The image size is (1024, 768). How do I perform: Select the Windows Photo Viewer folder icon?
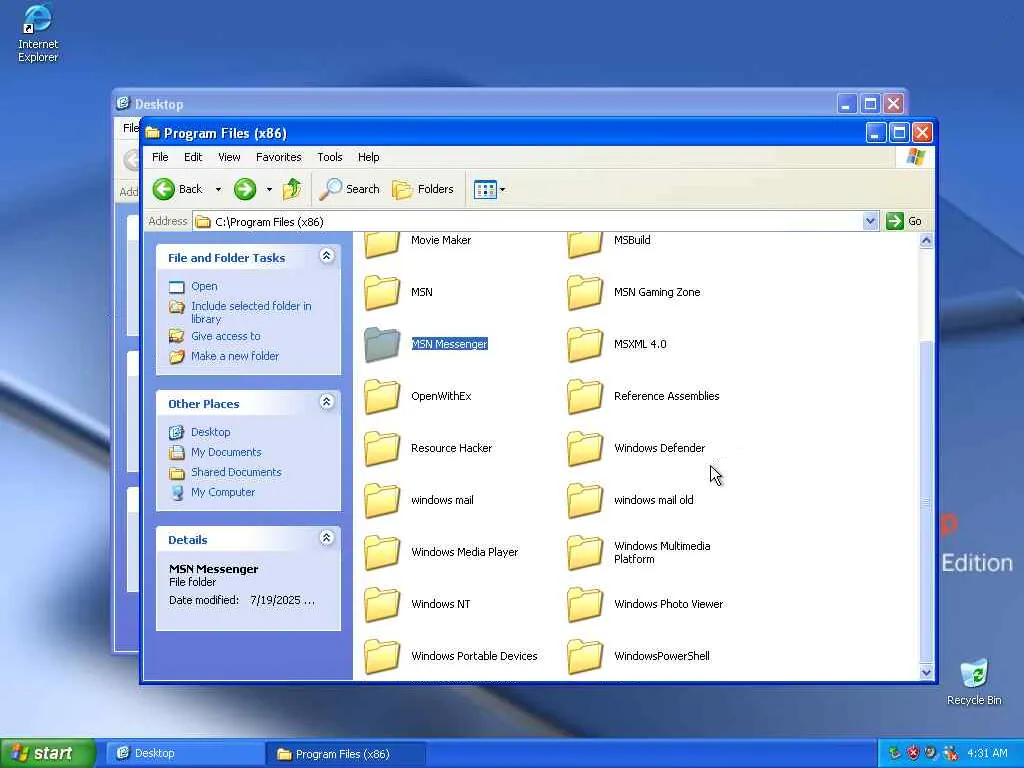[585, 604]
